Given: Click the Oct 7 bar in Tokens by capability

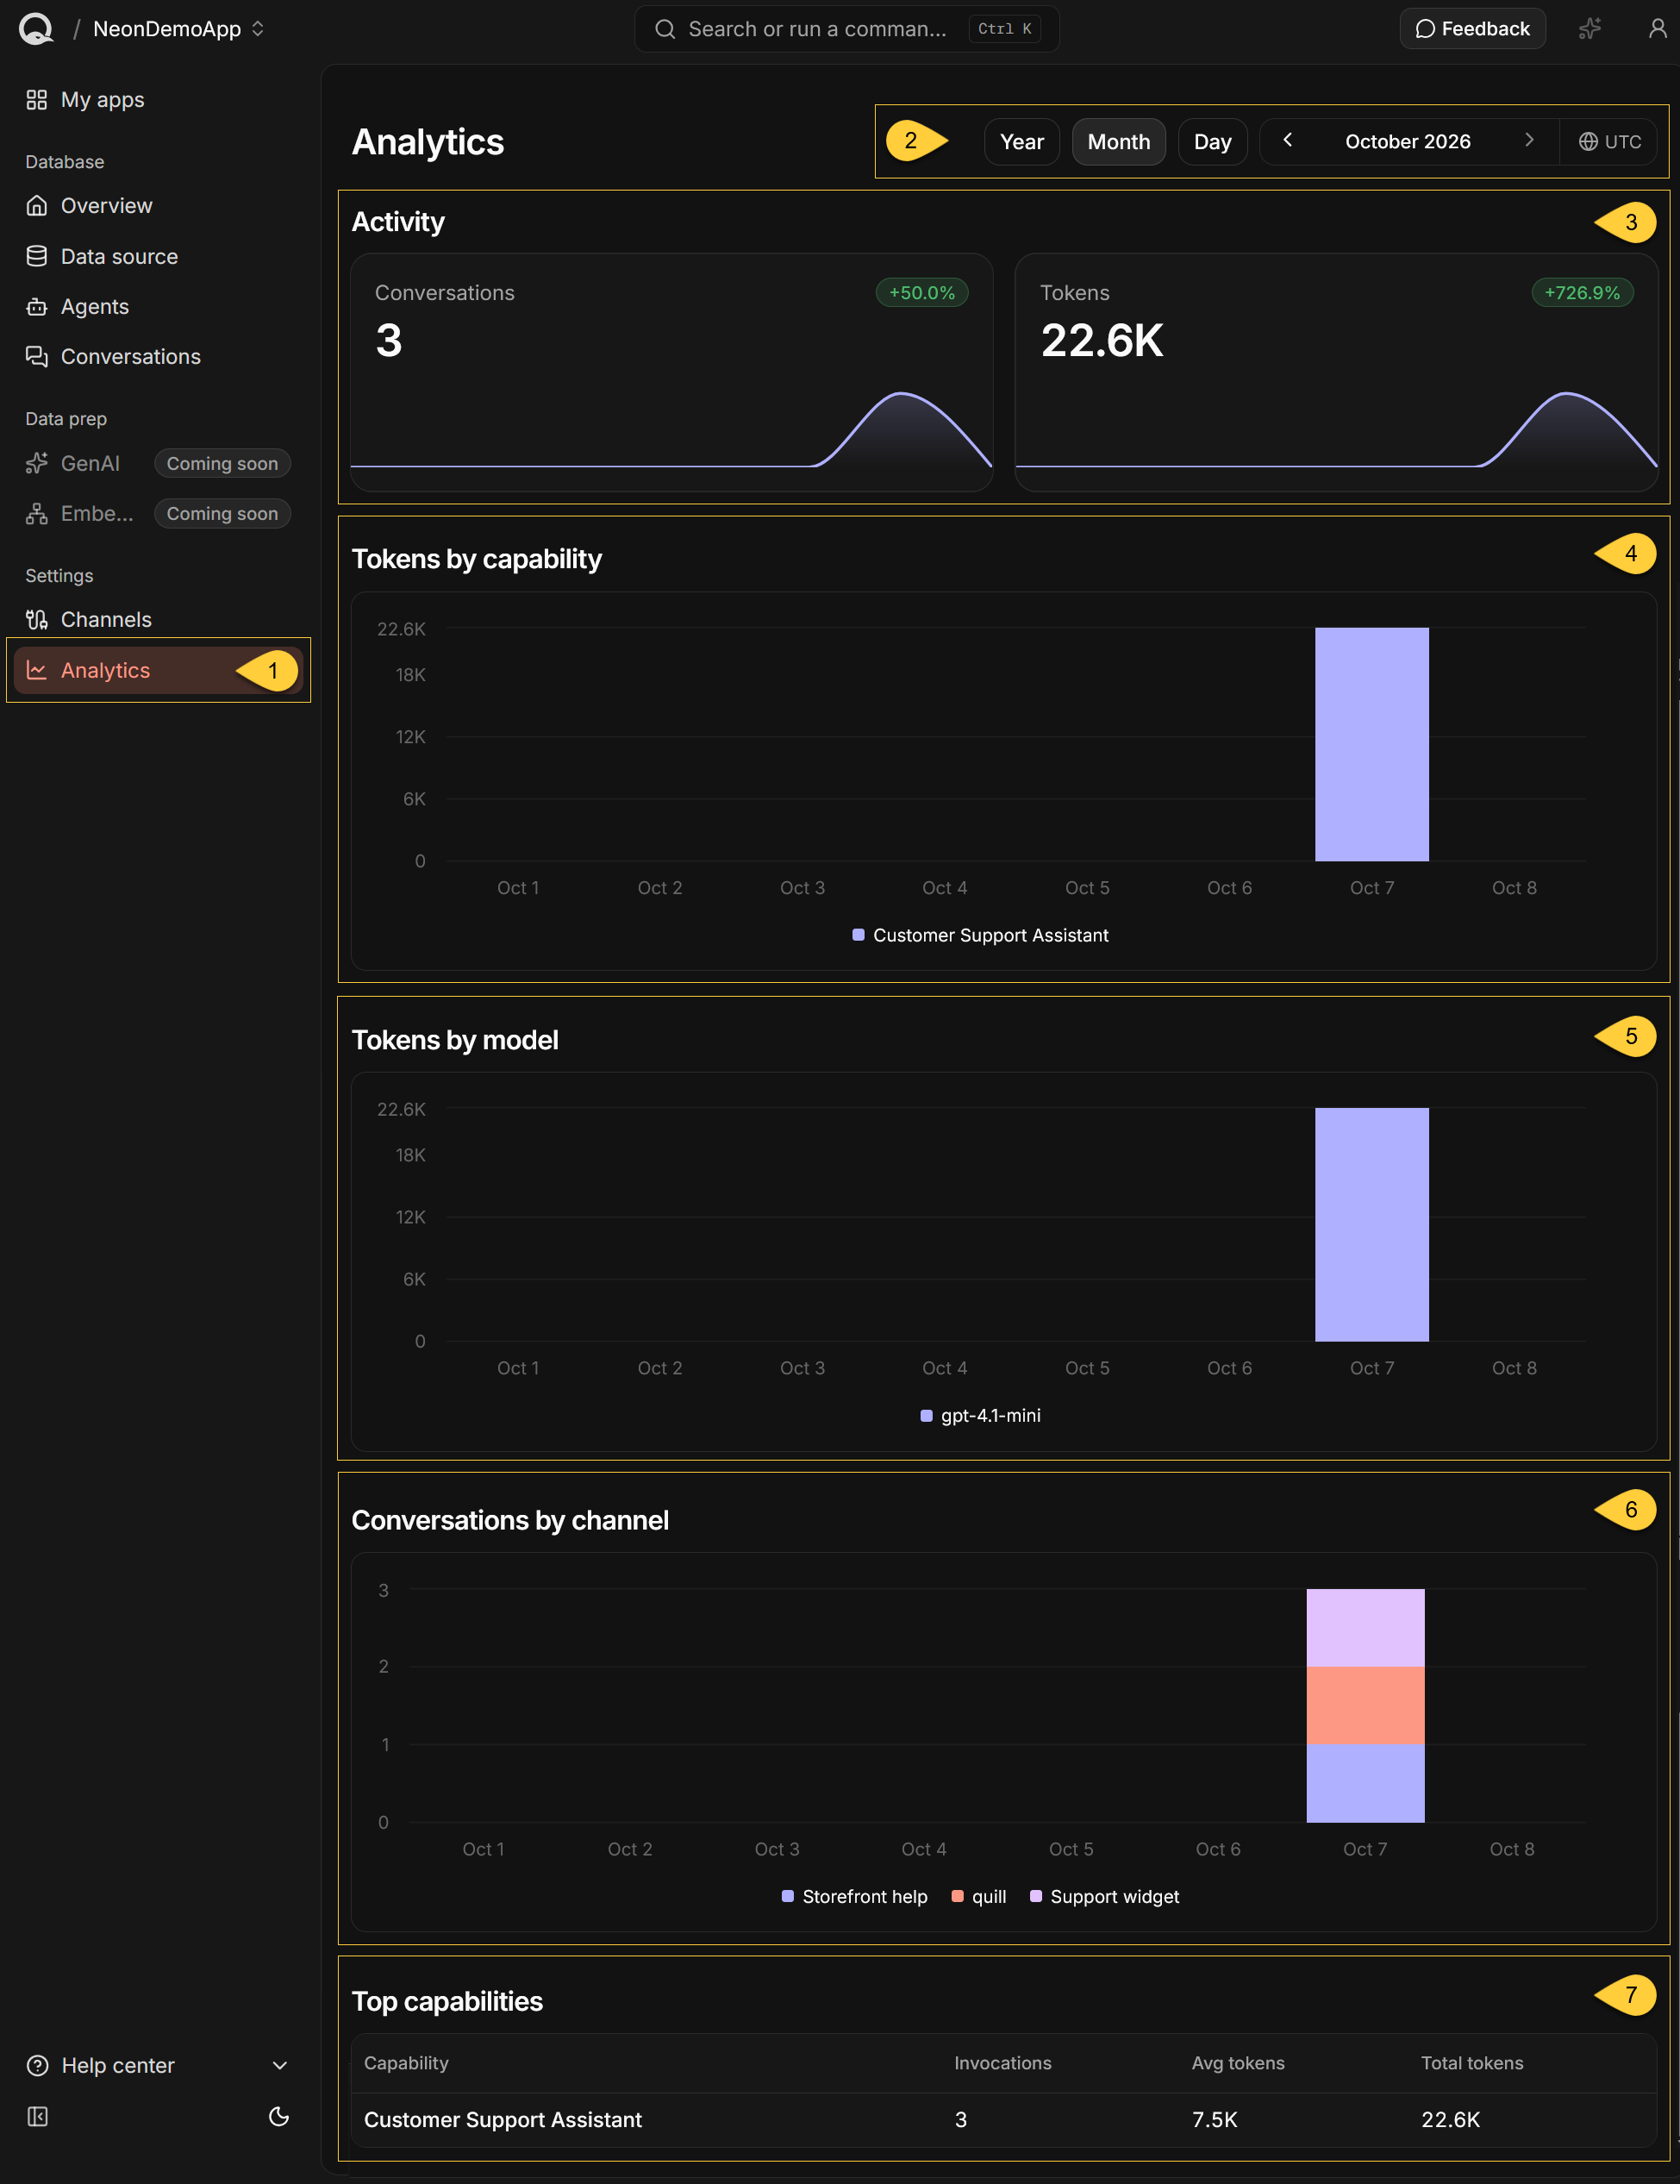Looking at the screenshot, I should (x=1371, y=744).
